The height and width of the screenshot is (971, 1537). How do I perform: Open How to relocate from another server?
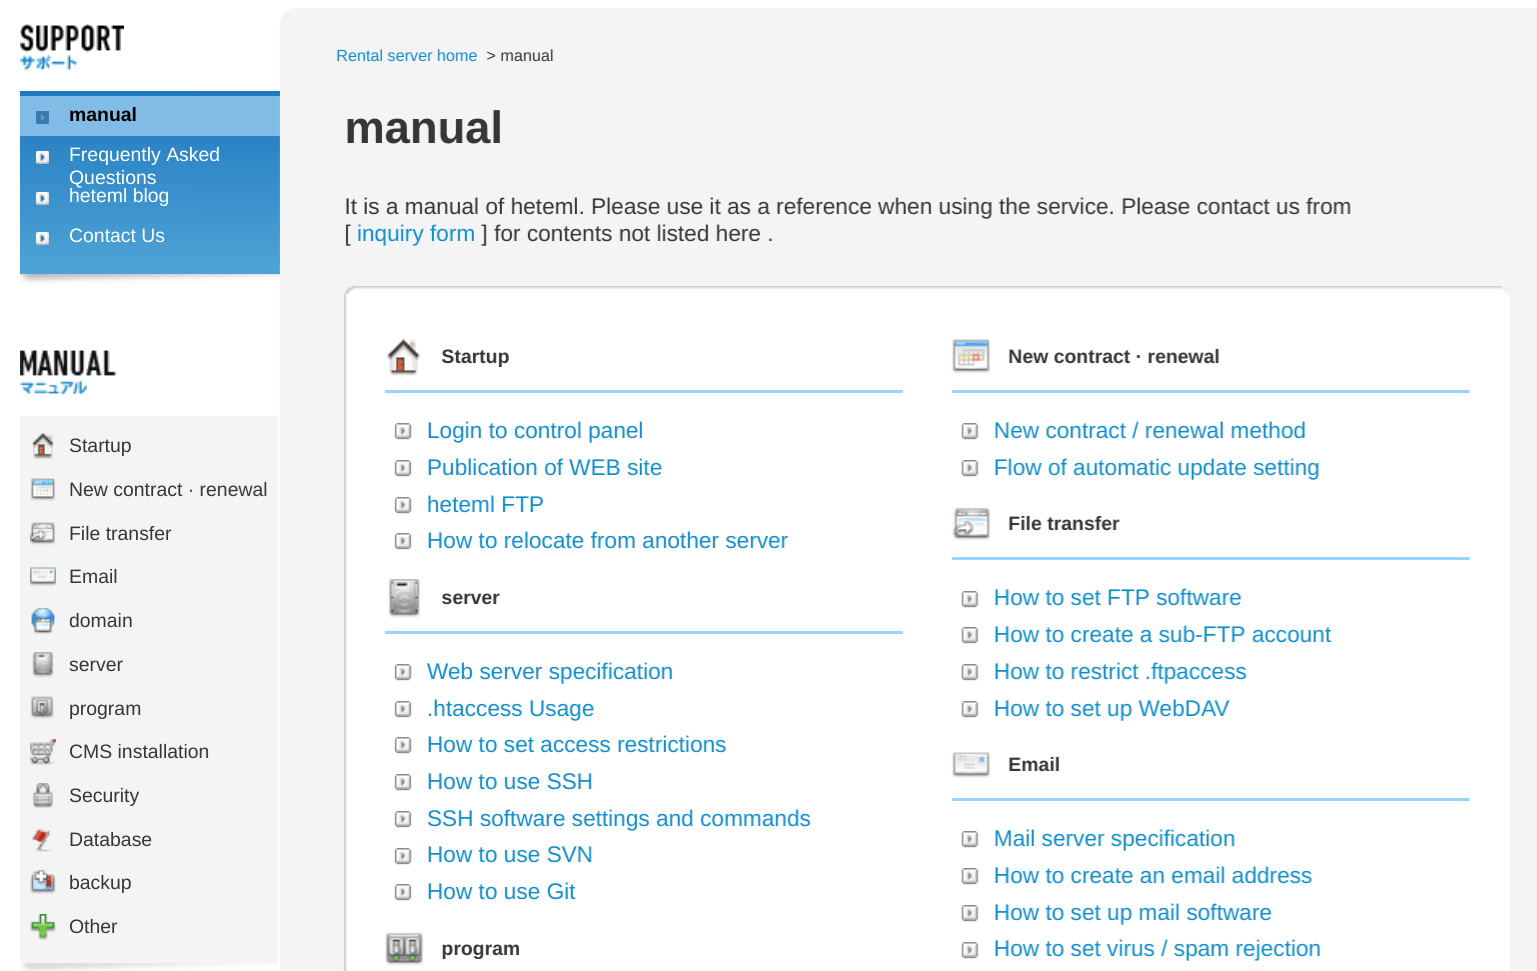click(607, 541)
